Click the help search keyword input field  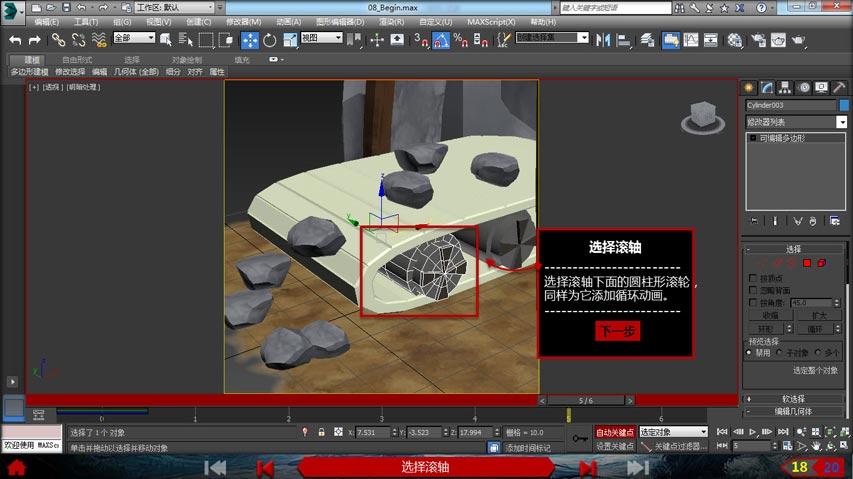tap(615, 8)
